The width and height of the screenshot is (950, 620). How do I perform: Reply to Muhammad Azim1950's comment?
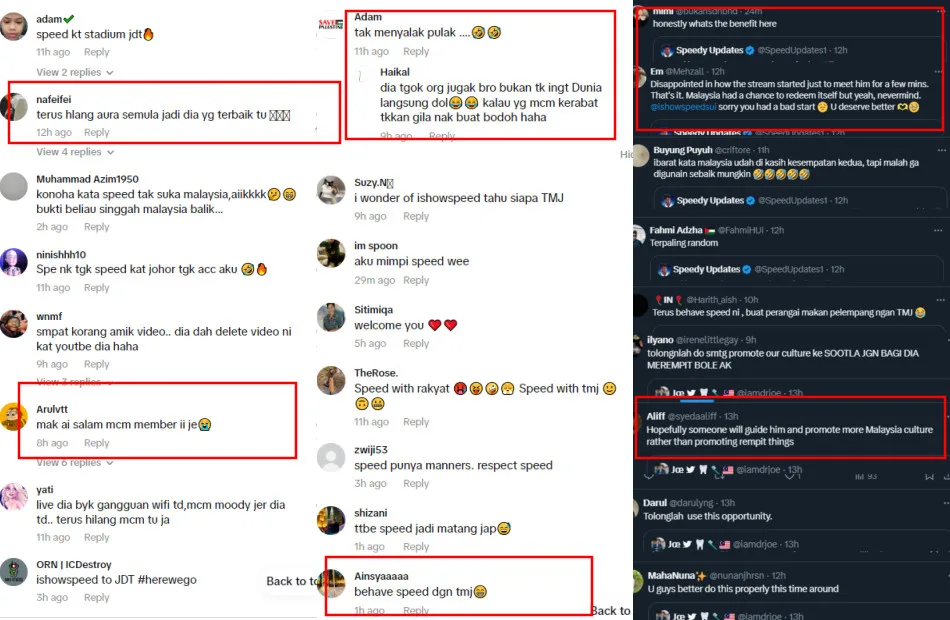tap(96, 227)
